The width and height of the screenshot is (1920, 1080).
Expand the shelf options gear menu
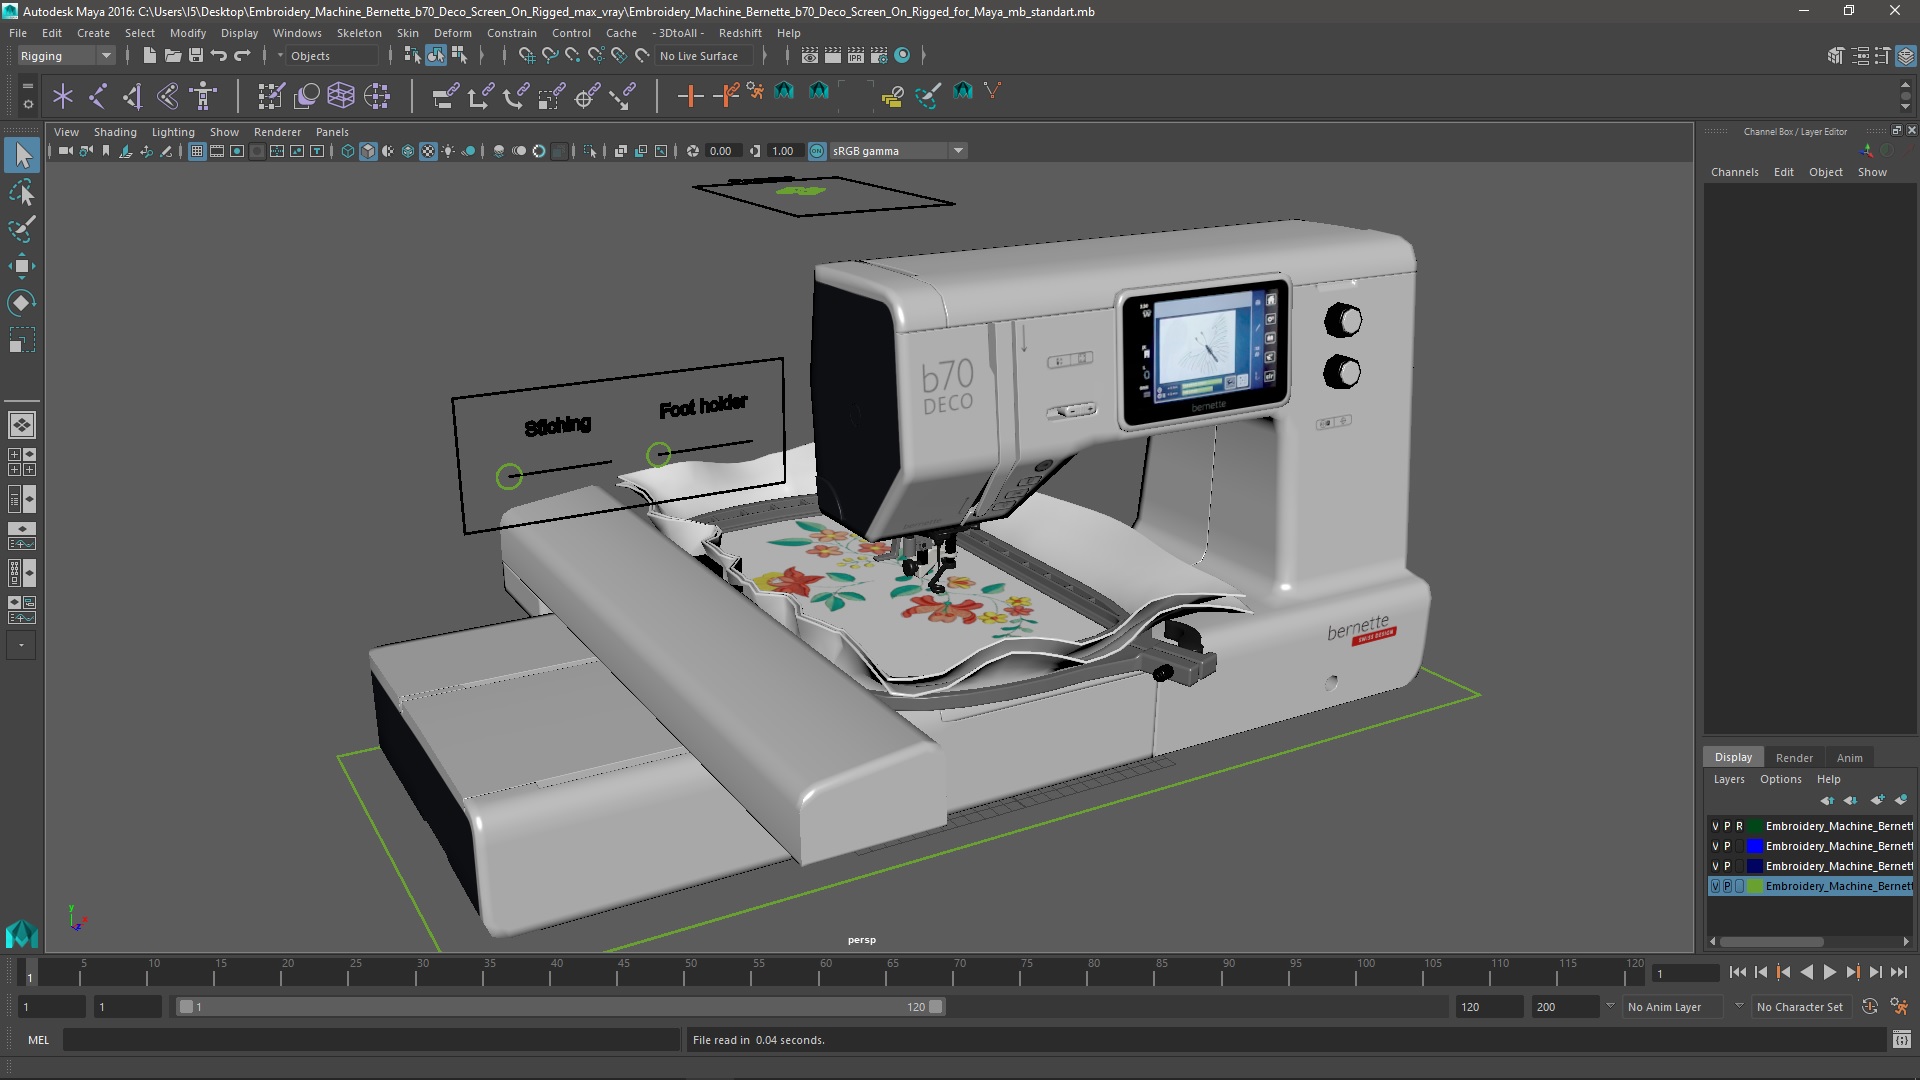(x=27, y=103)
